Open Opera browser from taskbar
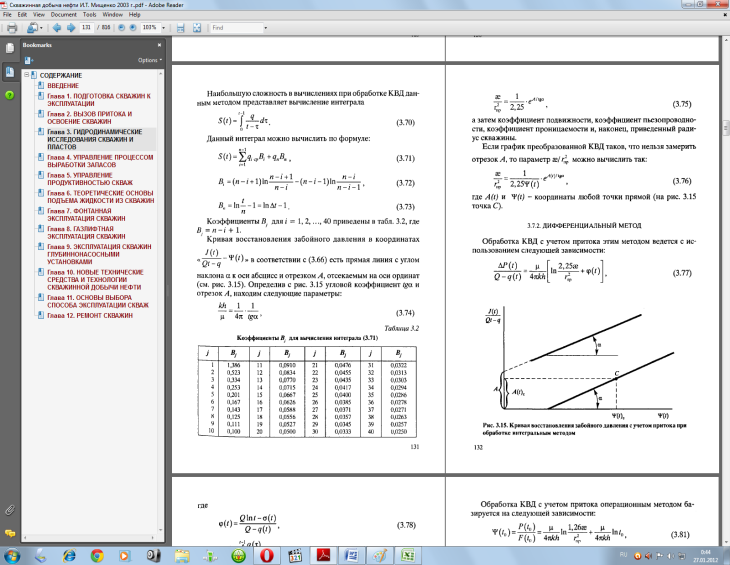Screen dimensions: 730x565 click(267, 555)
